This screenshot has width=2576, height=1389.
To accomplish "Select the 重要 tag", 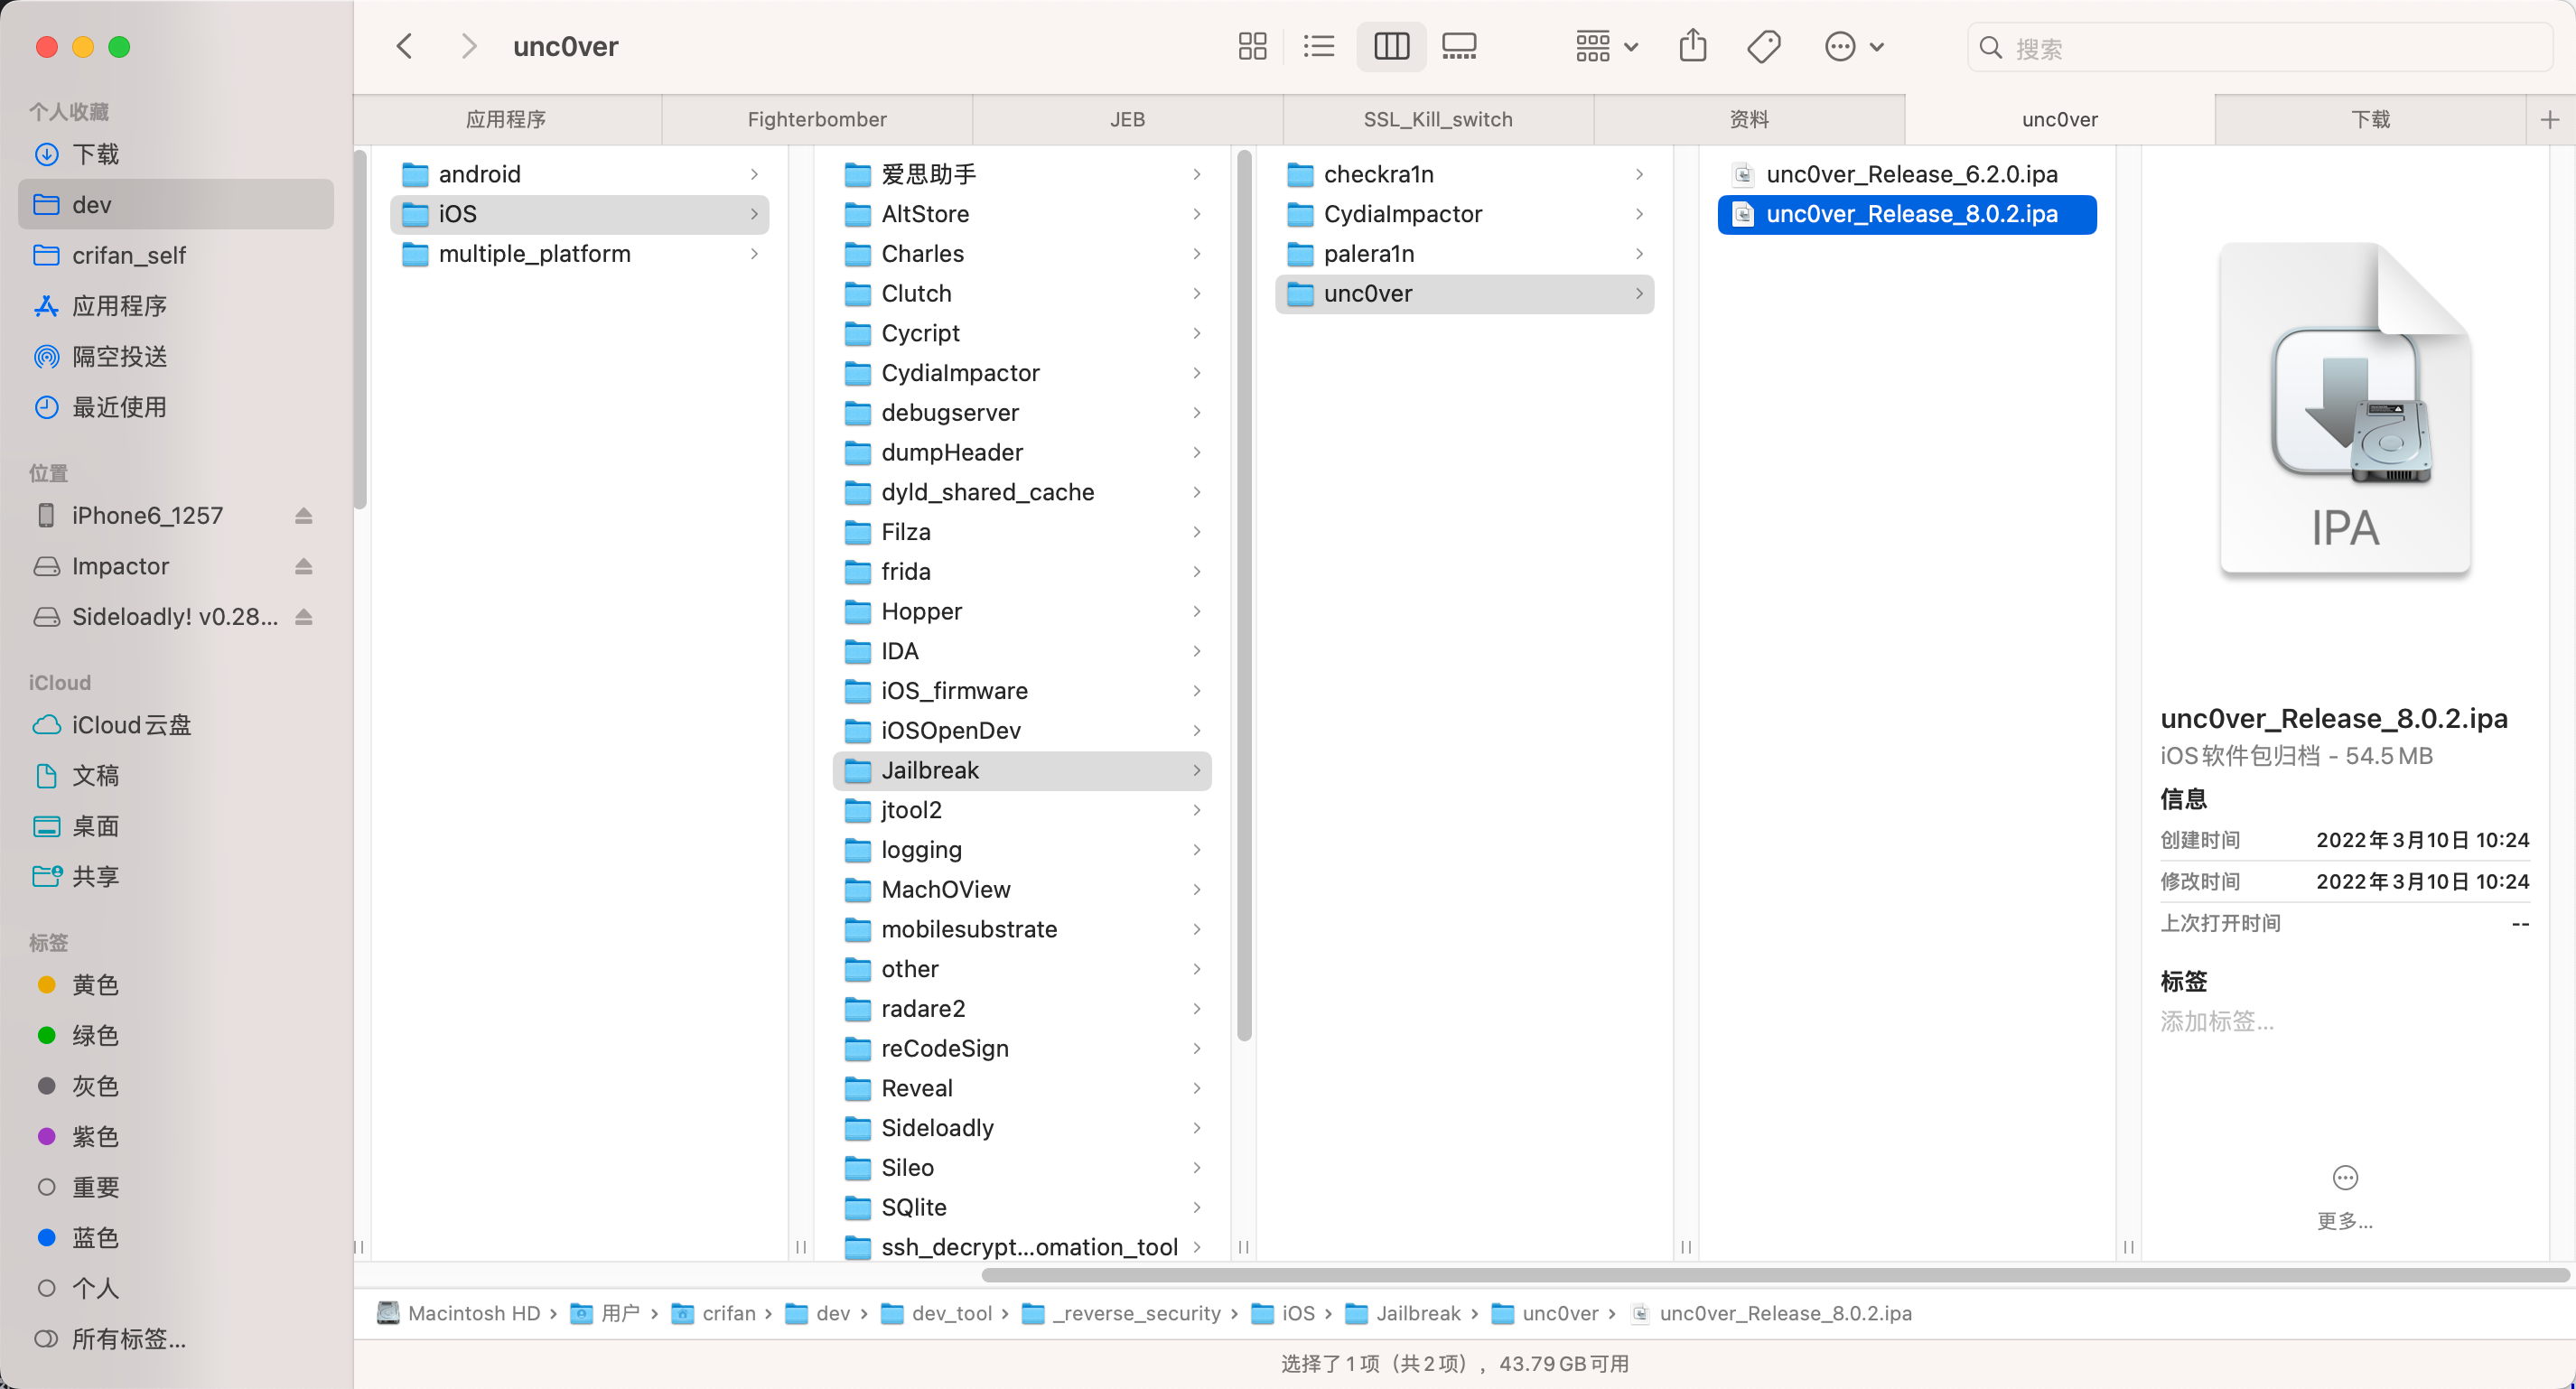I will tap(176, 1187).
